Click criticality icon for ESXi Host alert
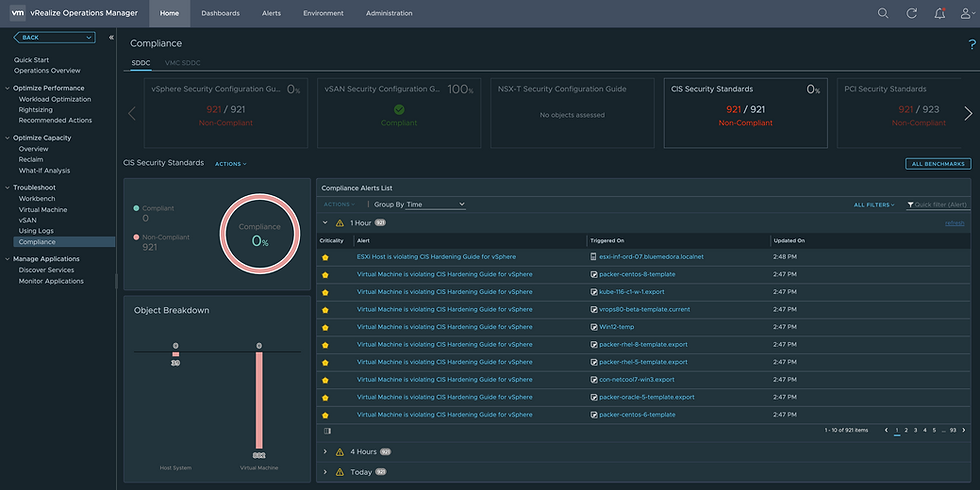The width and height of the screenshot is (980, 490). pyautogui.click(x=325, y=257)
